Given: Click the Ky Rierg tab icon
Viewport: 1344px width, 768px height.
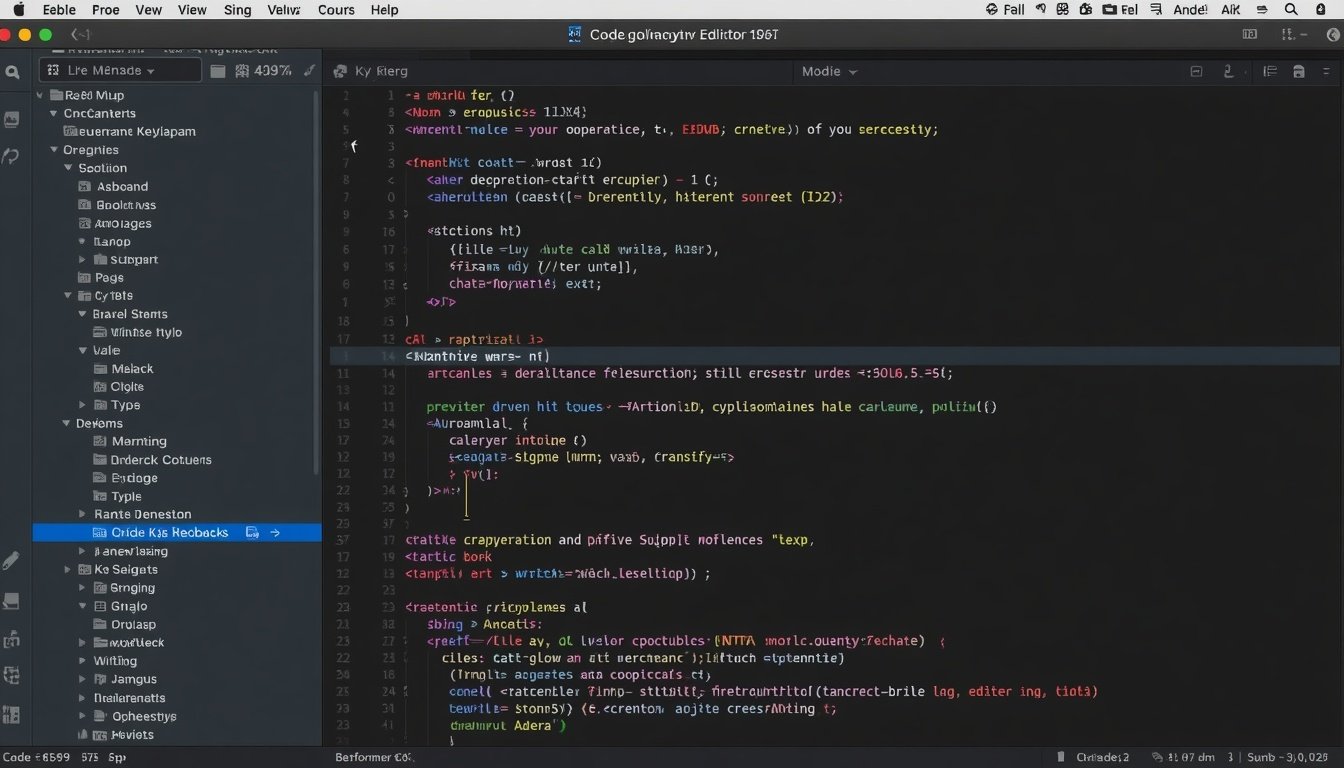Looking at the screenshot, I should (340, 72).
